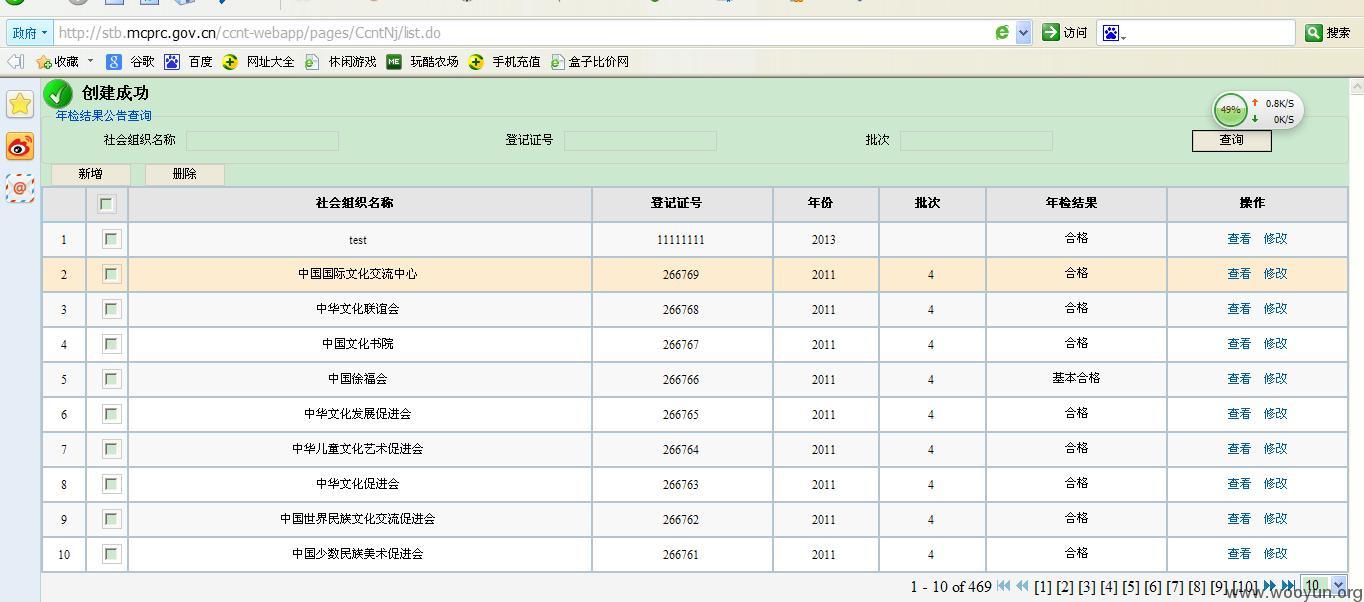Click the 社会组织名称 input field

[262, 141]
